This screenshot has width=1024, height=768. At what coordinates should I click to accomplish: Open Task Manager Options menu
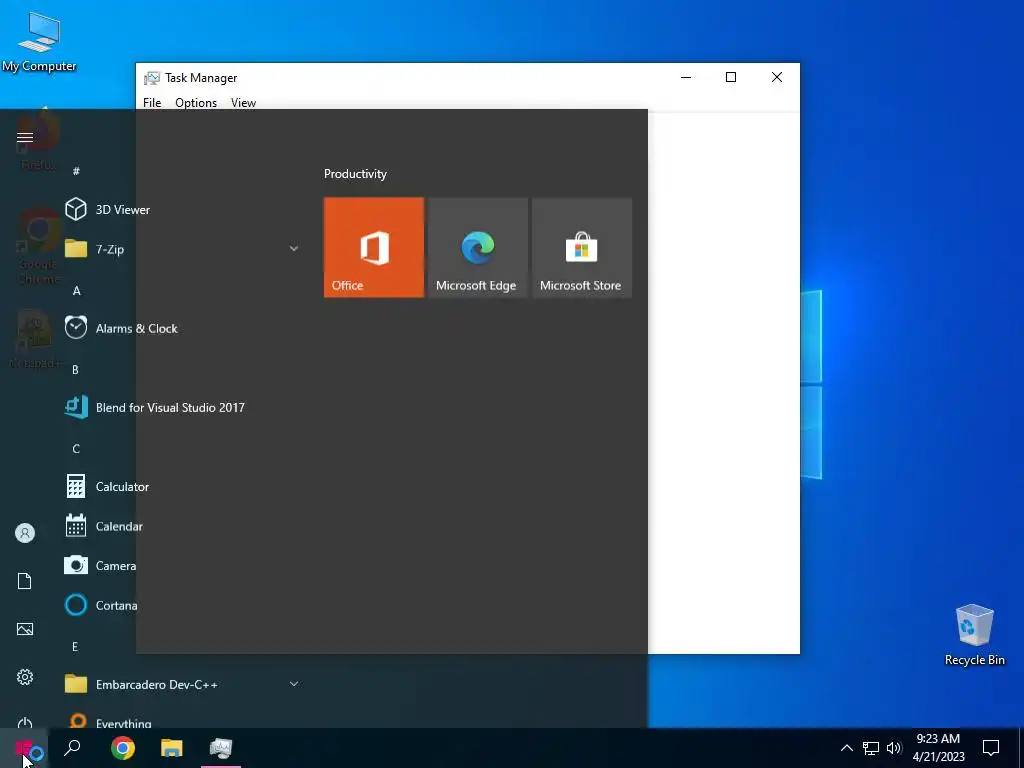click(196, 103)
